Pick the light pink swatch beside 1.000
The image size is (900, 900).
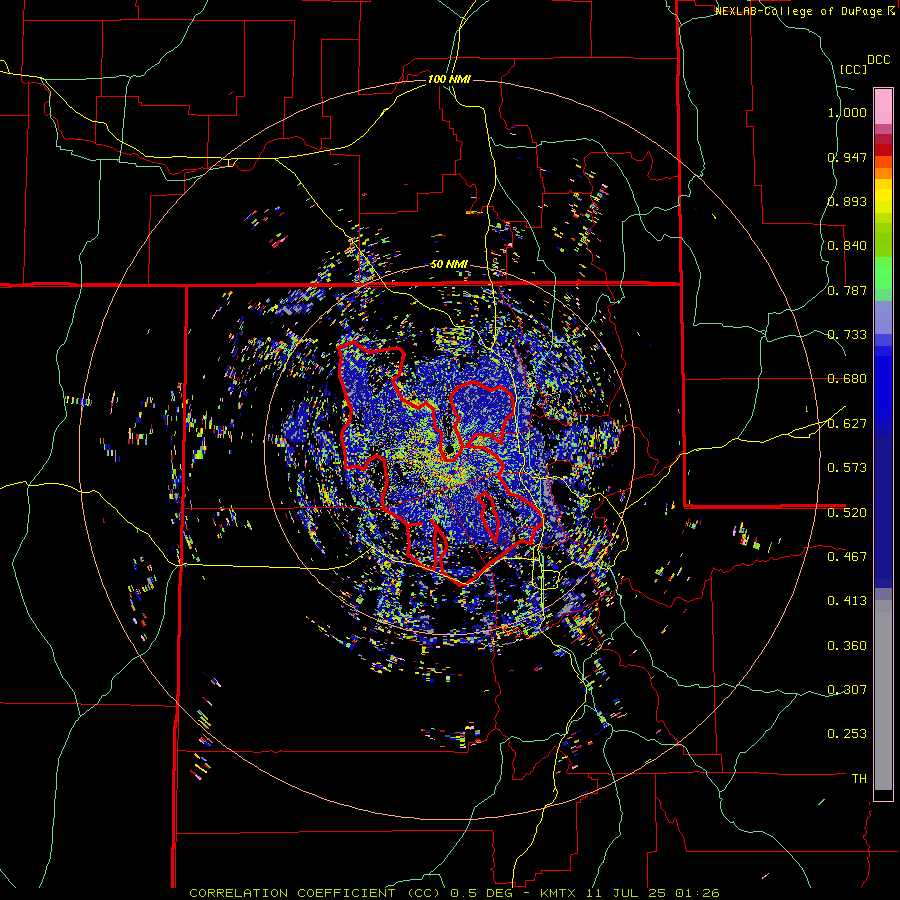click(883, 107)
